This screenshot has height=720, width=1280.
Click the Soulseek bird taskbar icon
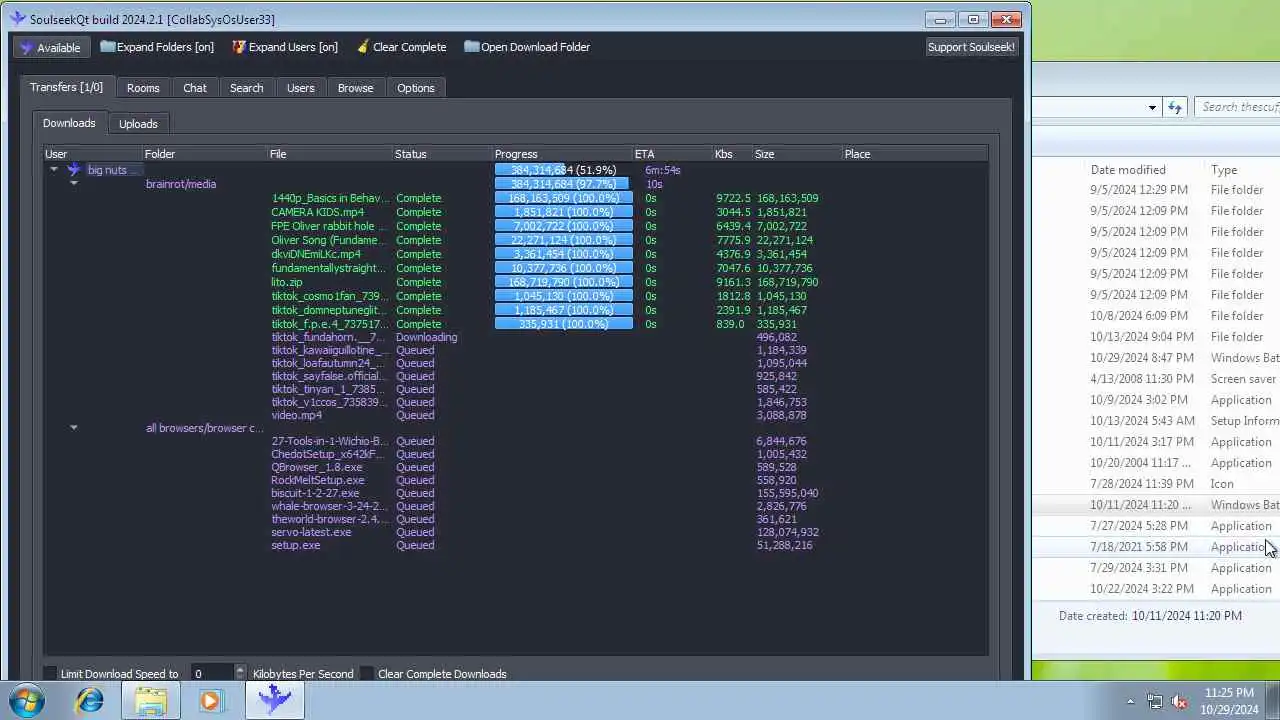click(274, 700)
